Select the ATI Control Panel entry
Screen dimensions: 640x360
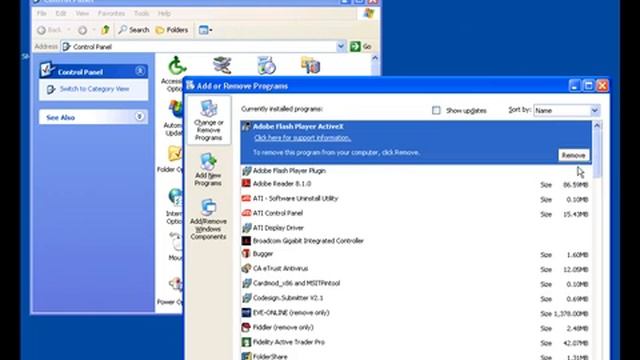click(416, 213)
